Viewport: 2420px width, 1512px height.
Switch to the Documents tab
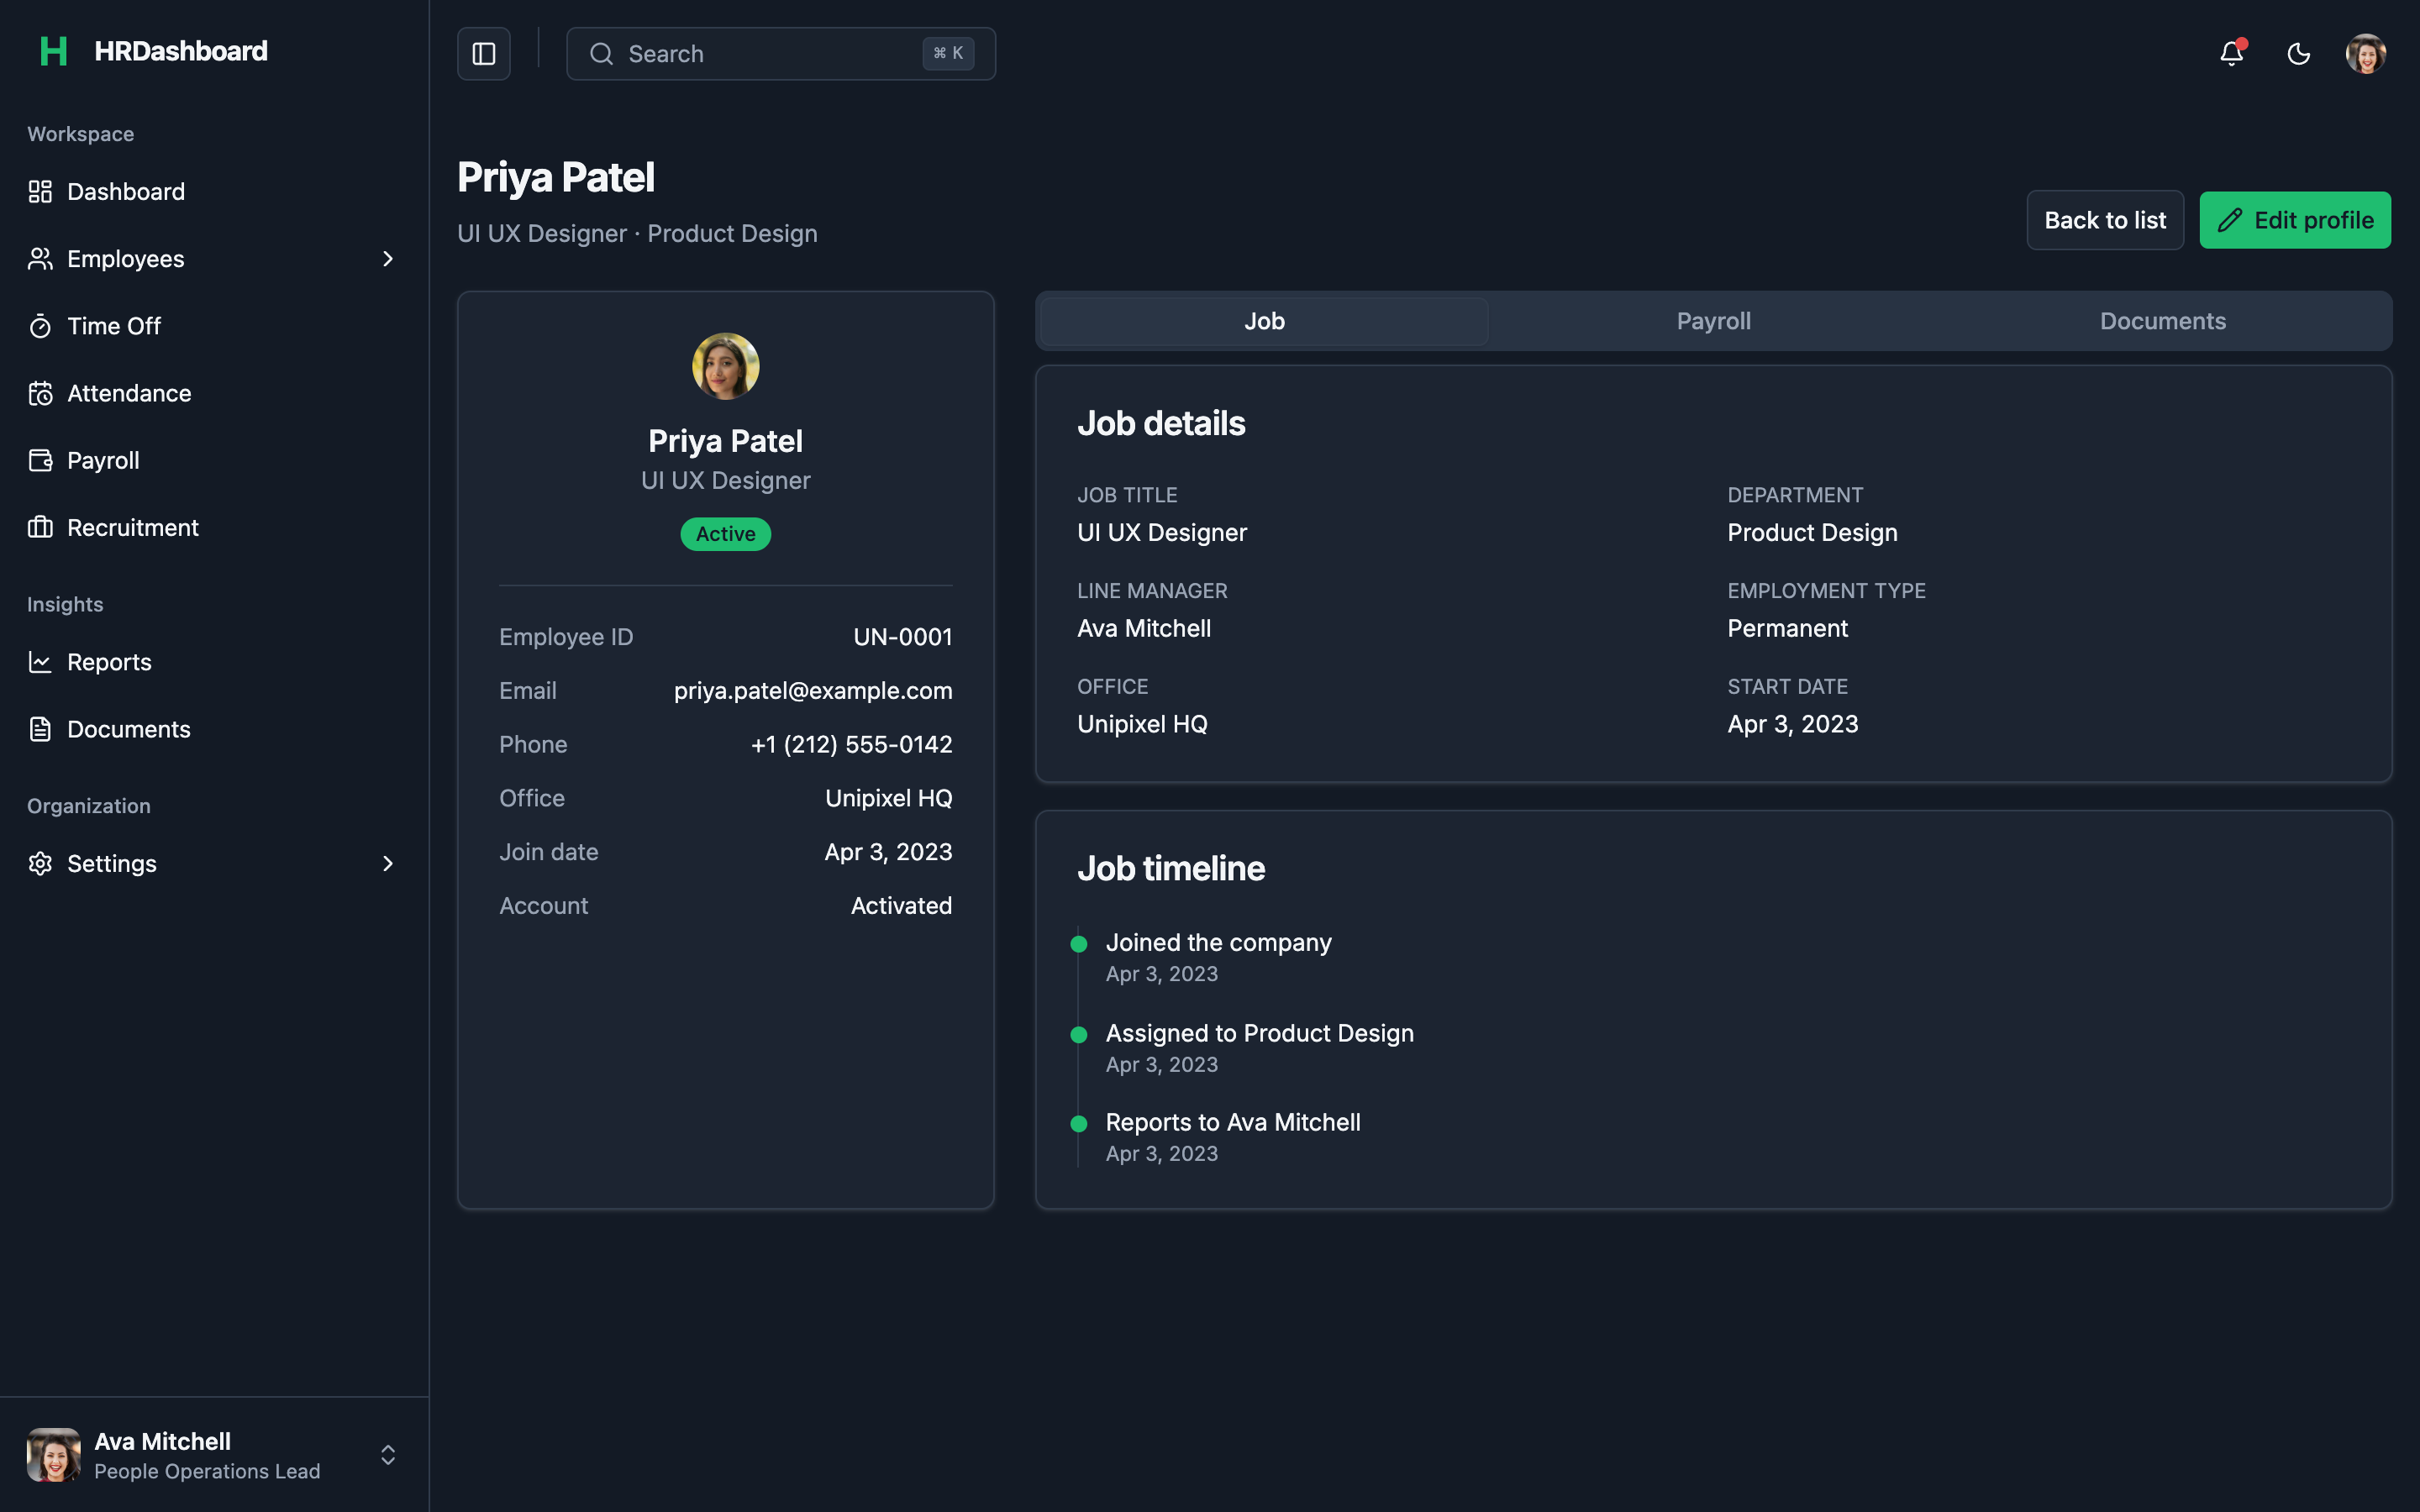click(2162, 321)
